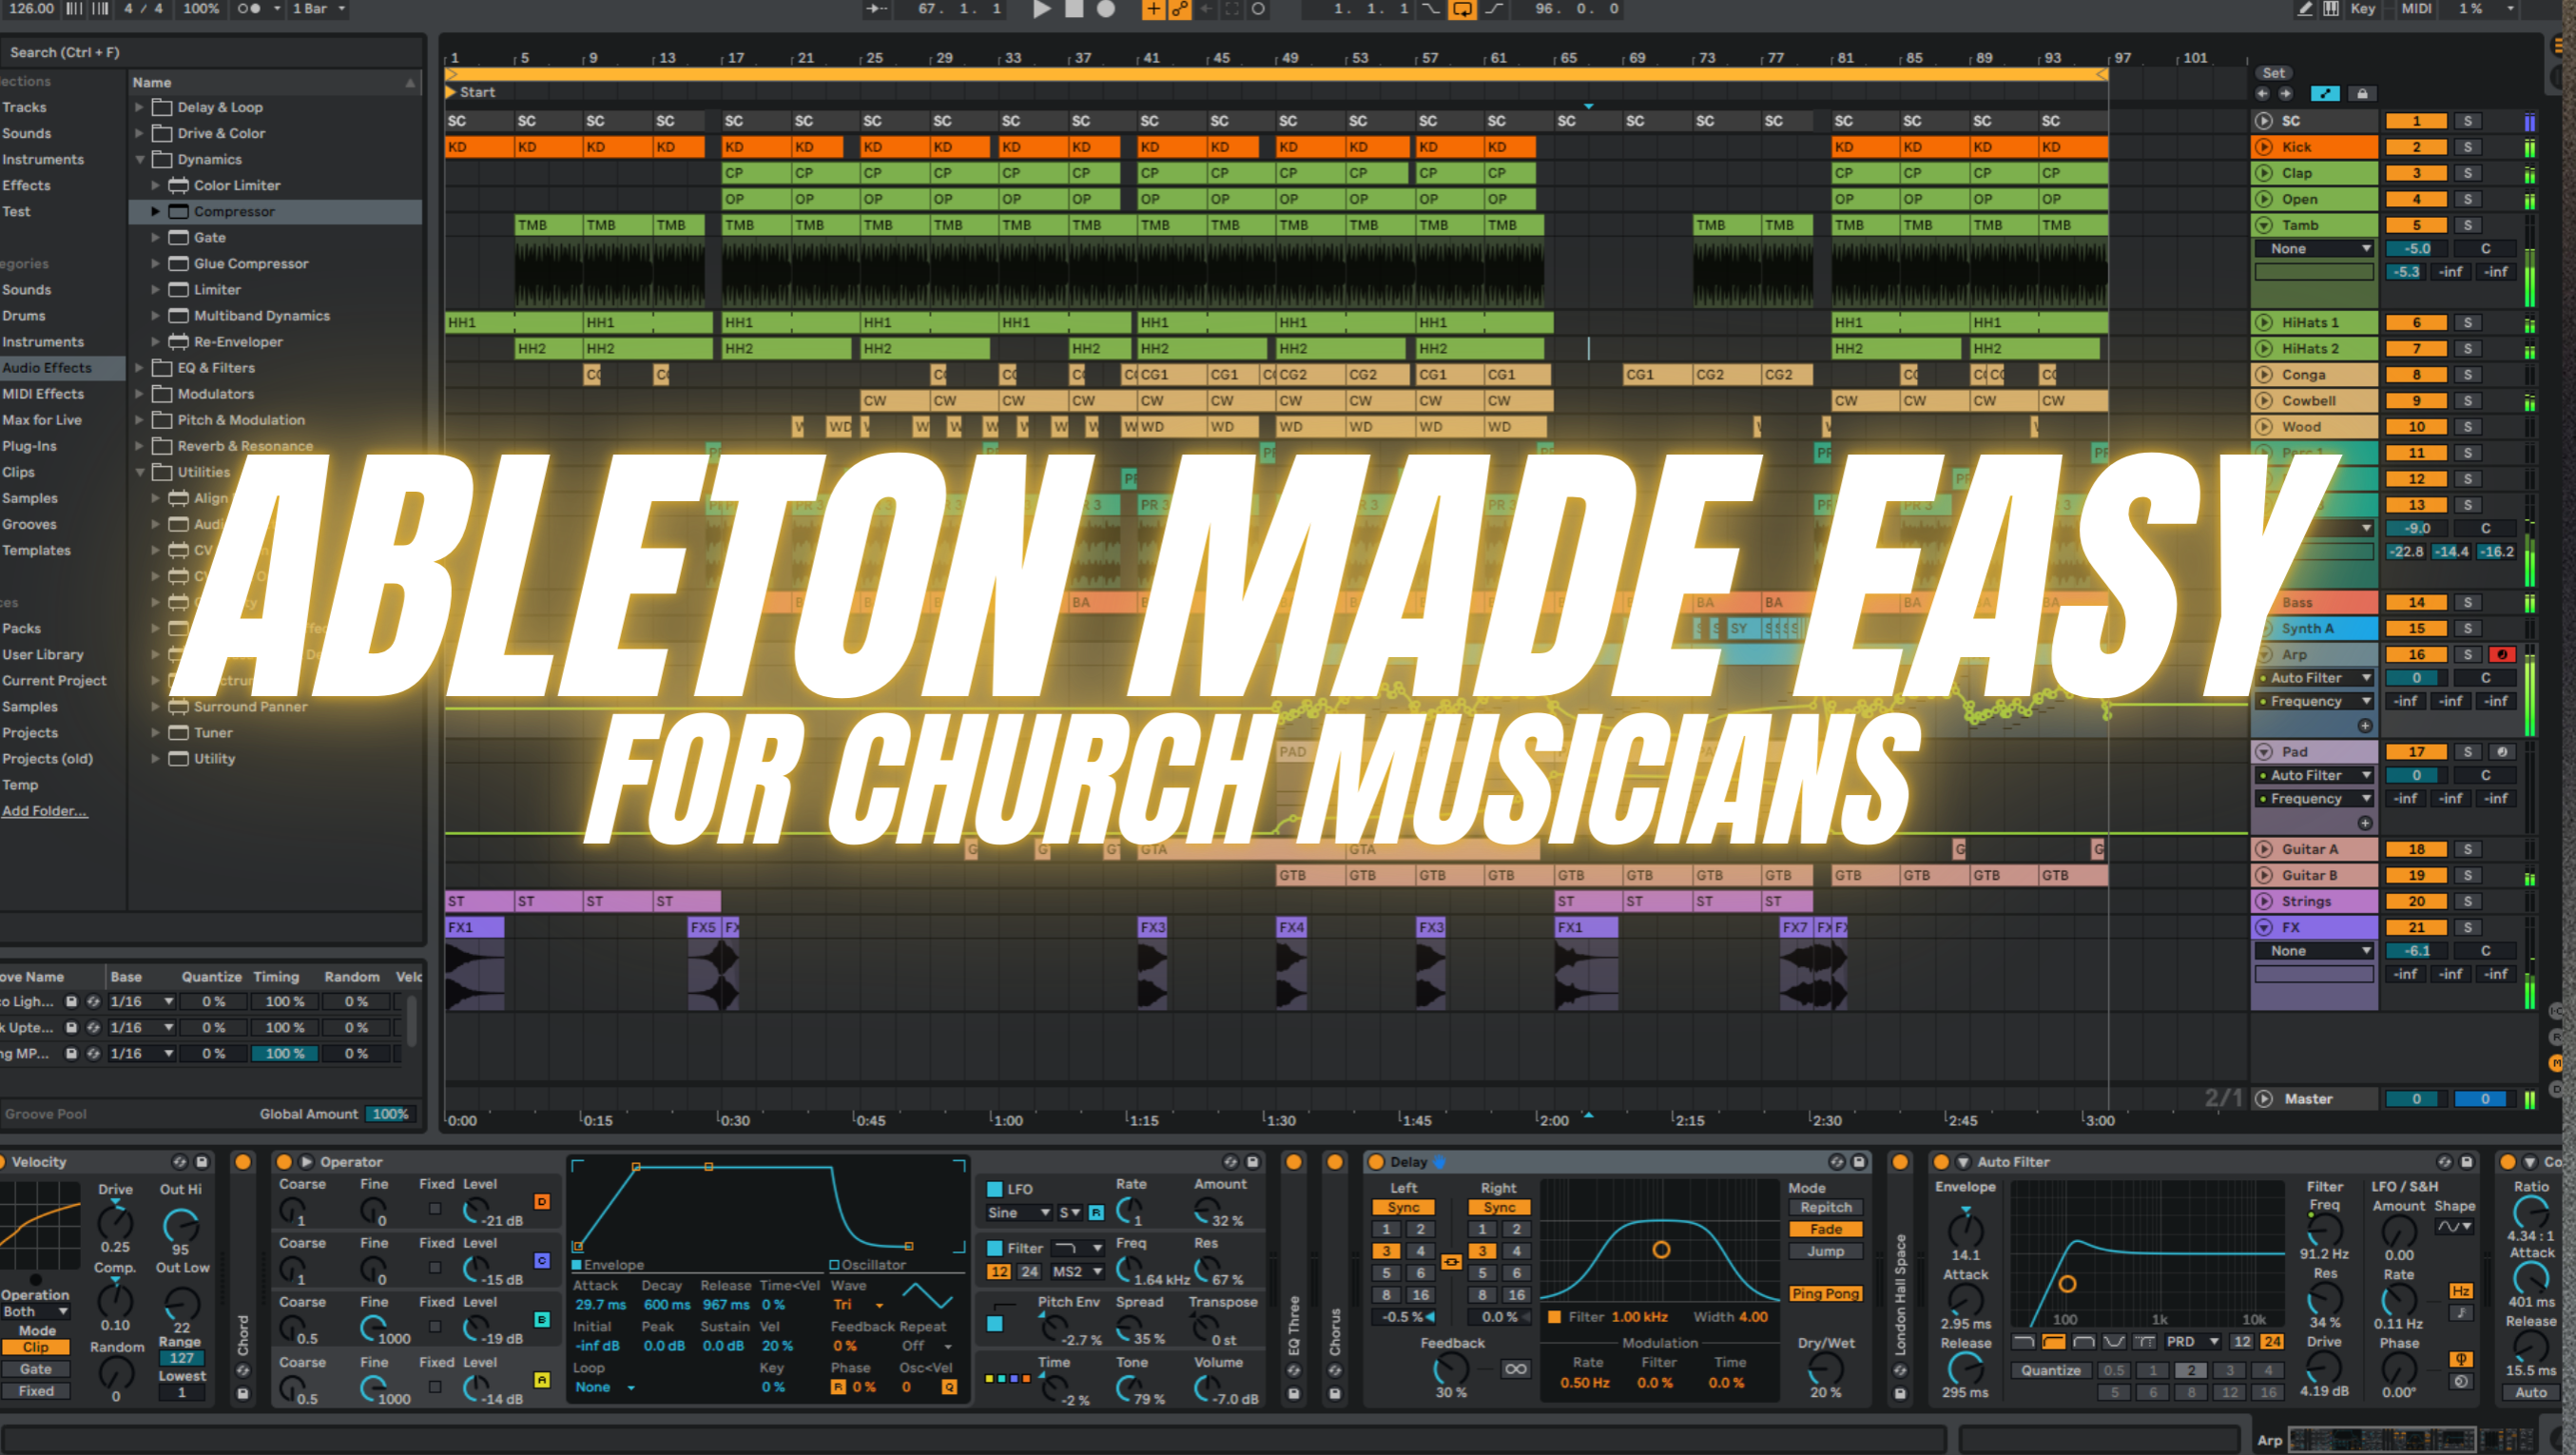The image size is (2576, 1455).
Task: Click the Follow playback arrow button
Action: point(877,9)
